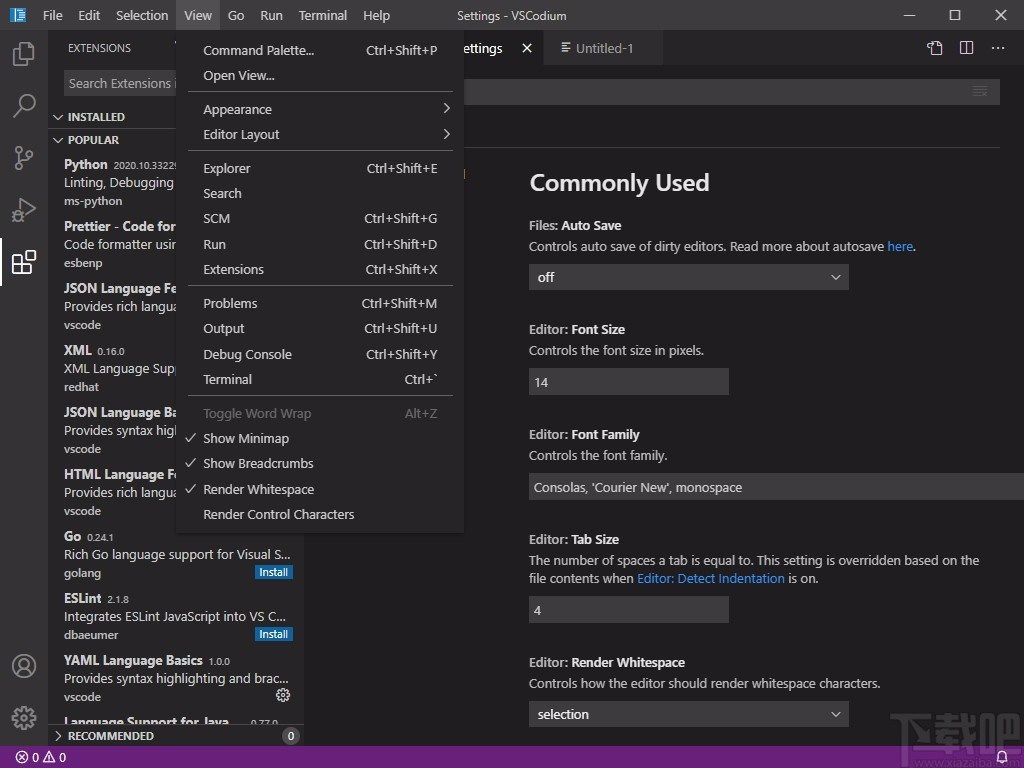Click the Split Editor icon in the tab bar
The image size is (1024, 768).
[x=966, y=47]
